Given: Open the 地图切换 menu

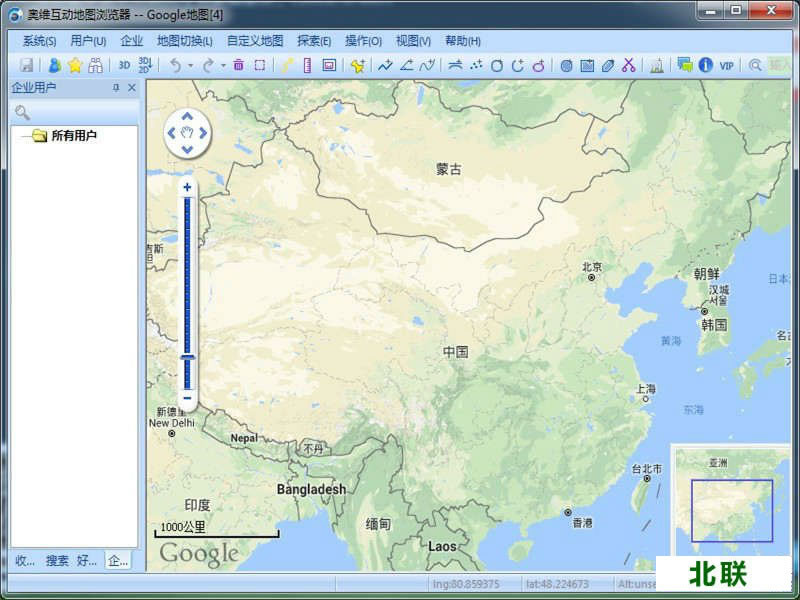Looking at the screenshot, I should click(184, 41).
